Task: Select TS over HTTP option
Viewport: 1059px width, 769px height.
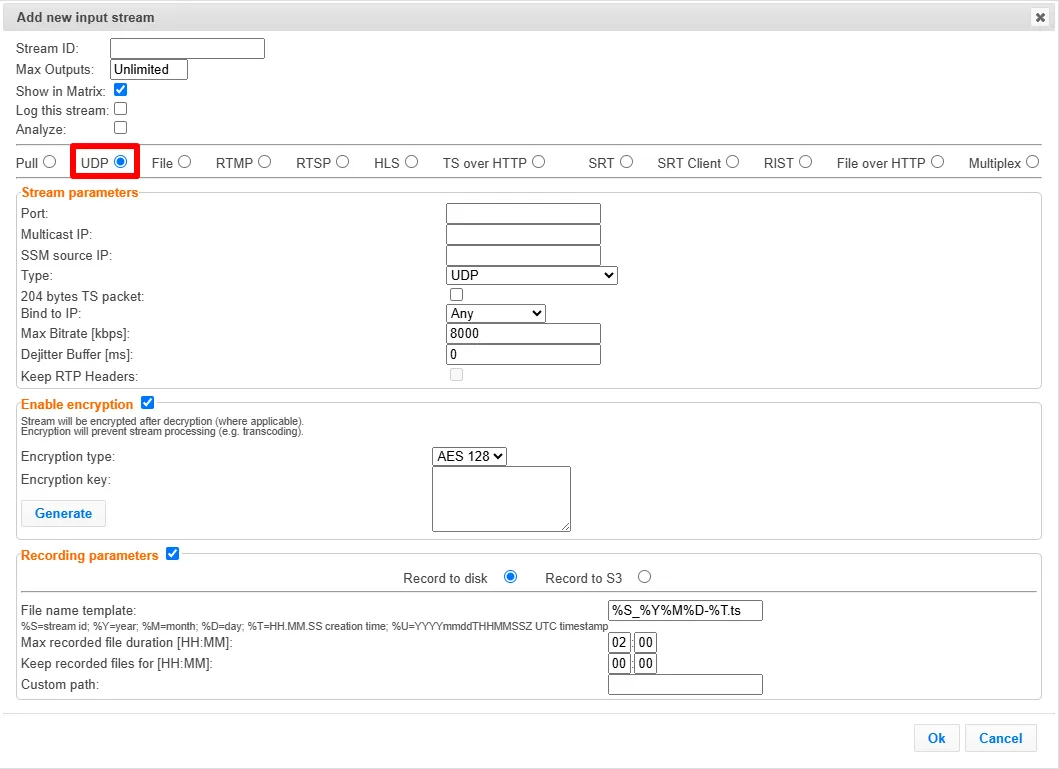Action: tap(538, 162)
